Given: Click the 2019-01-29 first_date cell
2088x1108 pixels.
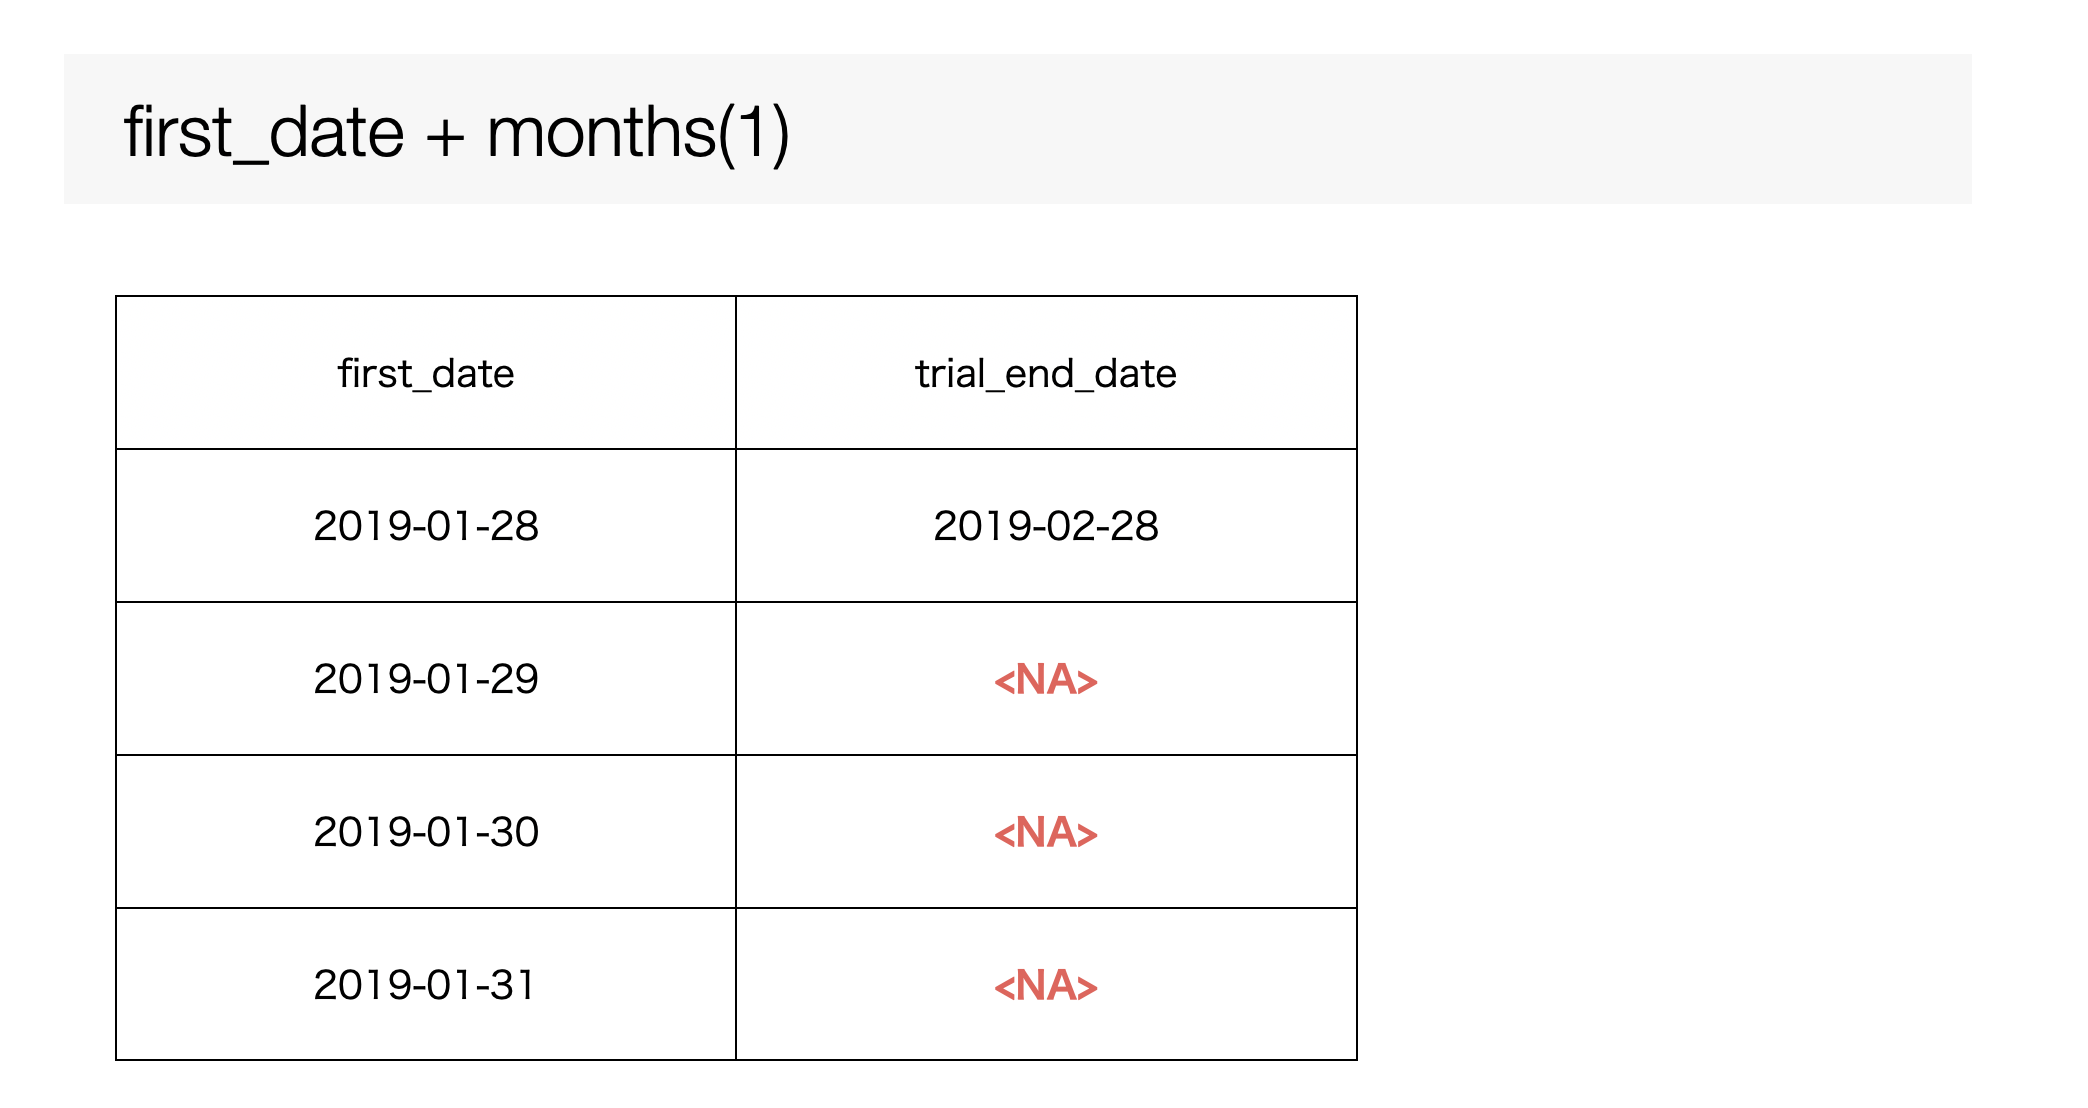Looking at the screenshot, I should (x=426, y=679).
